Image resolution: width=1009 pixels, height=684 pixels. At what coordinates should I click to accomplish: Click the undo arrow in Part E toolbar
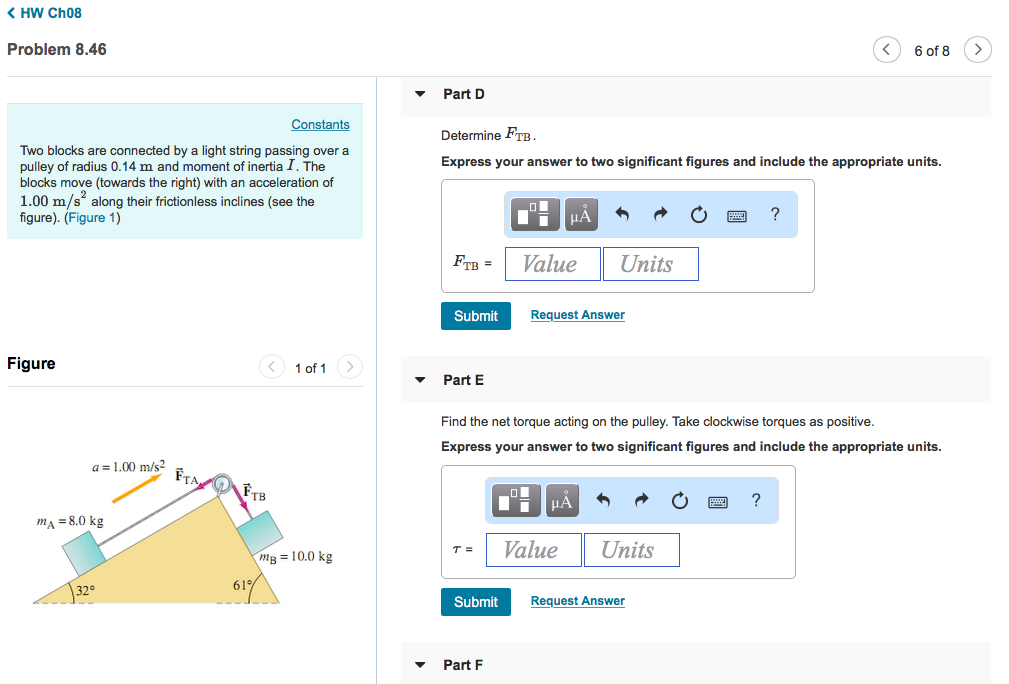(602, 500)
